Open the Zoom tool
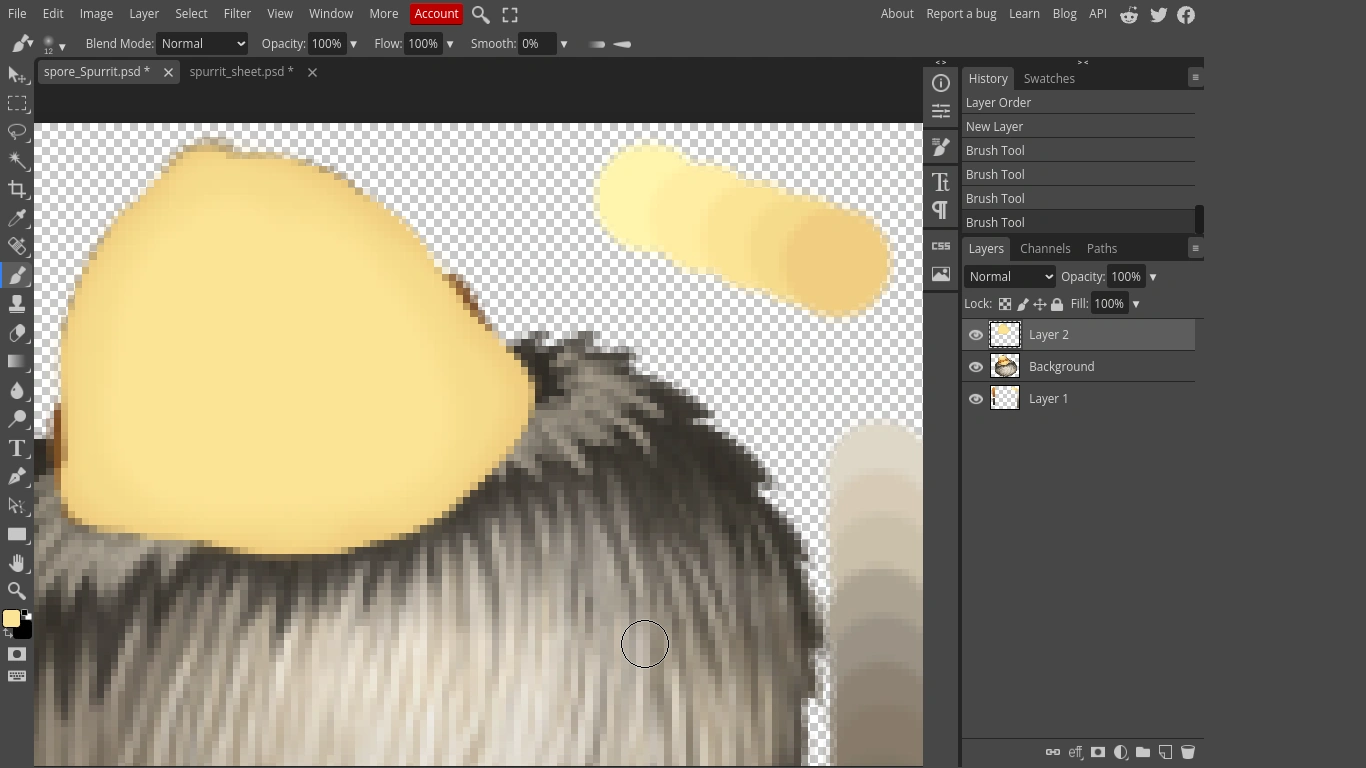1366x768 pixels. tap(17, 591)
